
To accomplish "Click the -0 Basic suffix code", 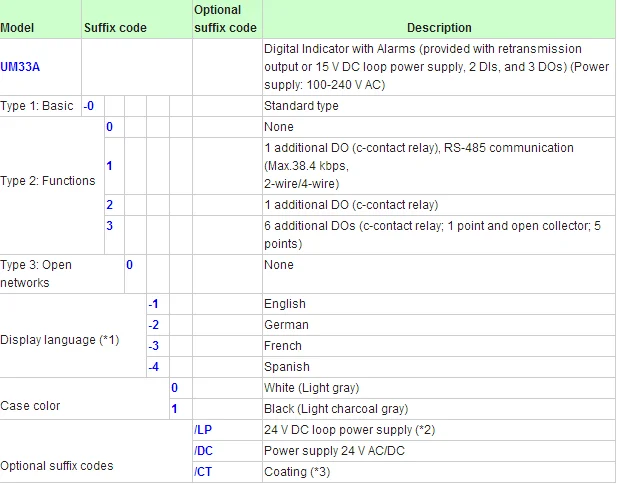I will point(90,105).
